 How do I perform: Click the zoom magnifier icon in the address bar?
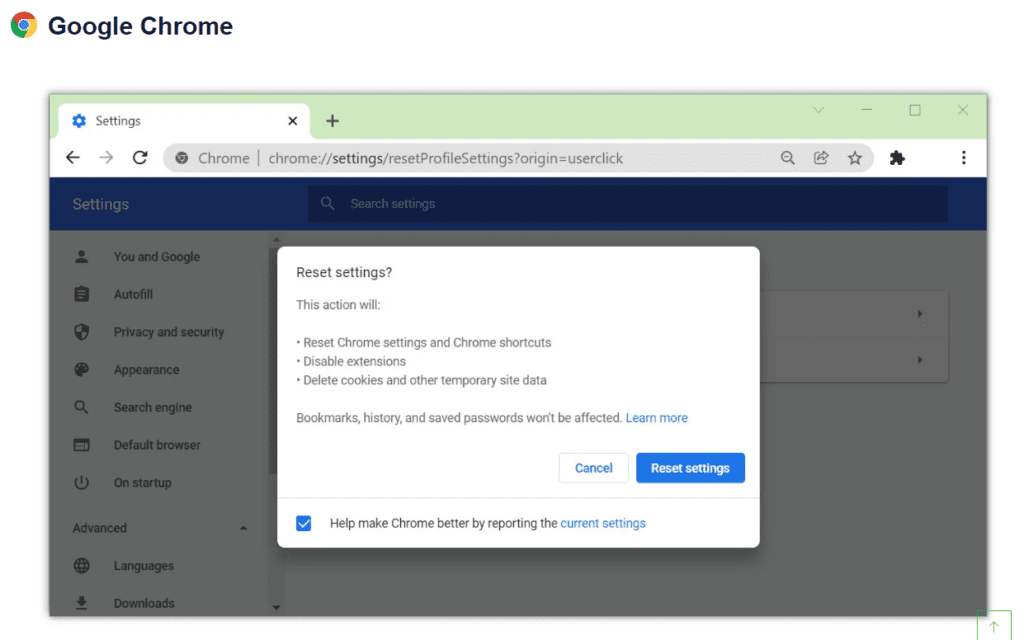click(x=788, y=157)
